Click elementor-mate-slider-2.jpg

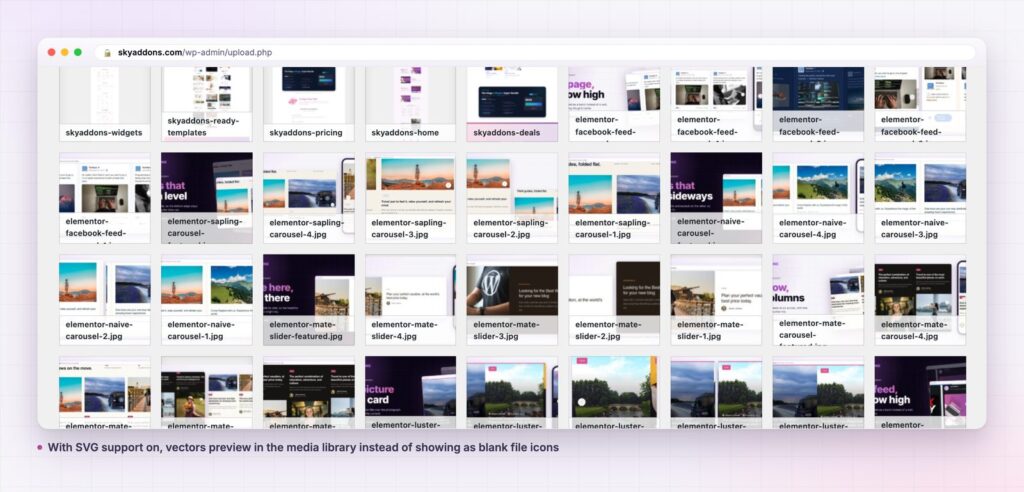click(x=615, y=300)
